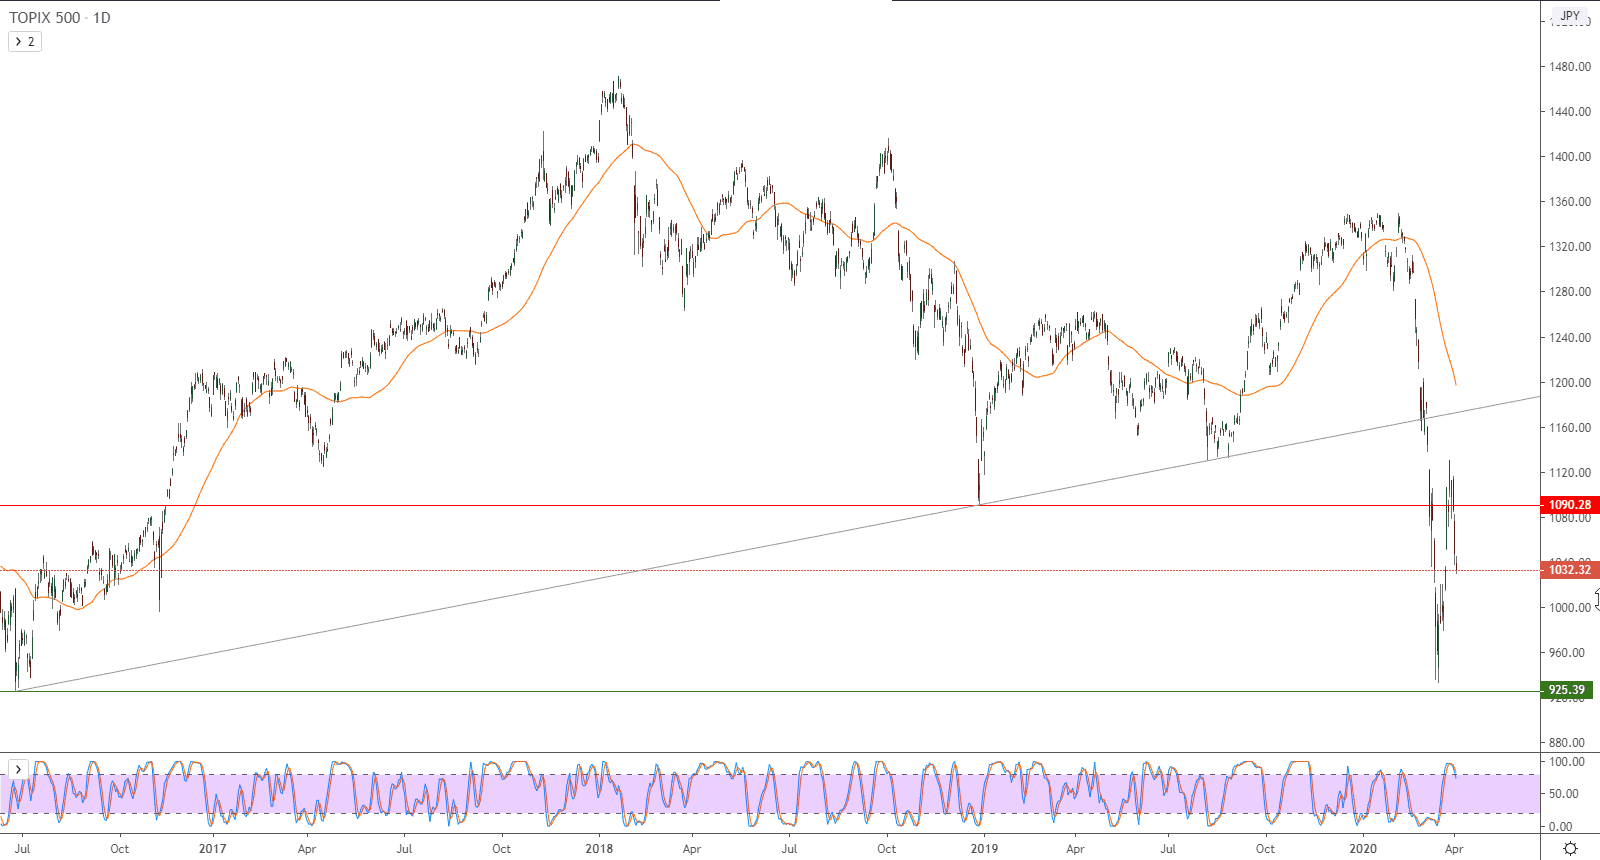Click the 1360.00 price axis value
1600x860 pixels.
coord(1570,202)
